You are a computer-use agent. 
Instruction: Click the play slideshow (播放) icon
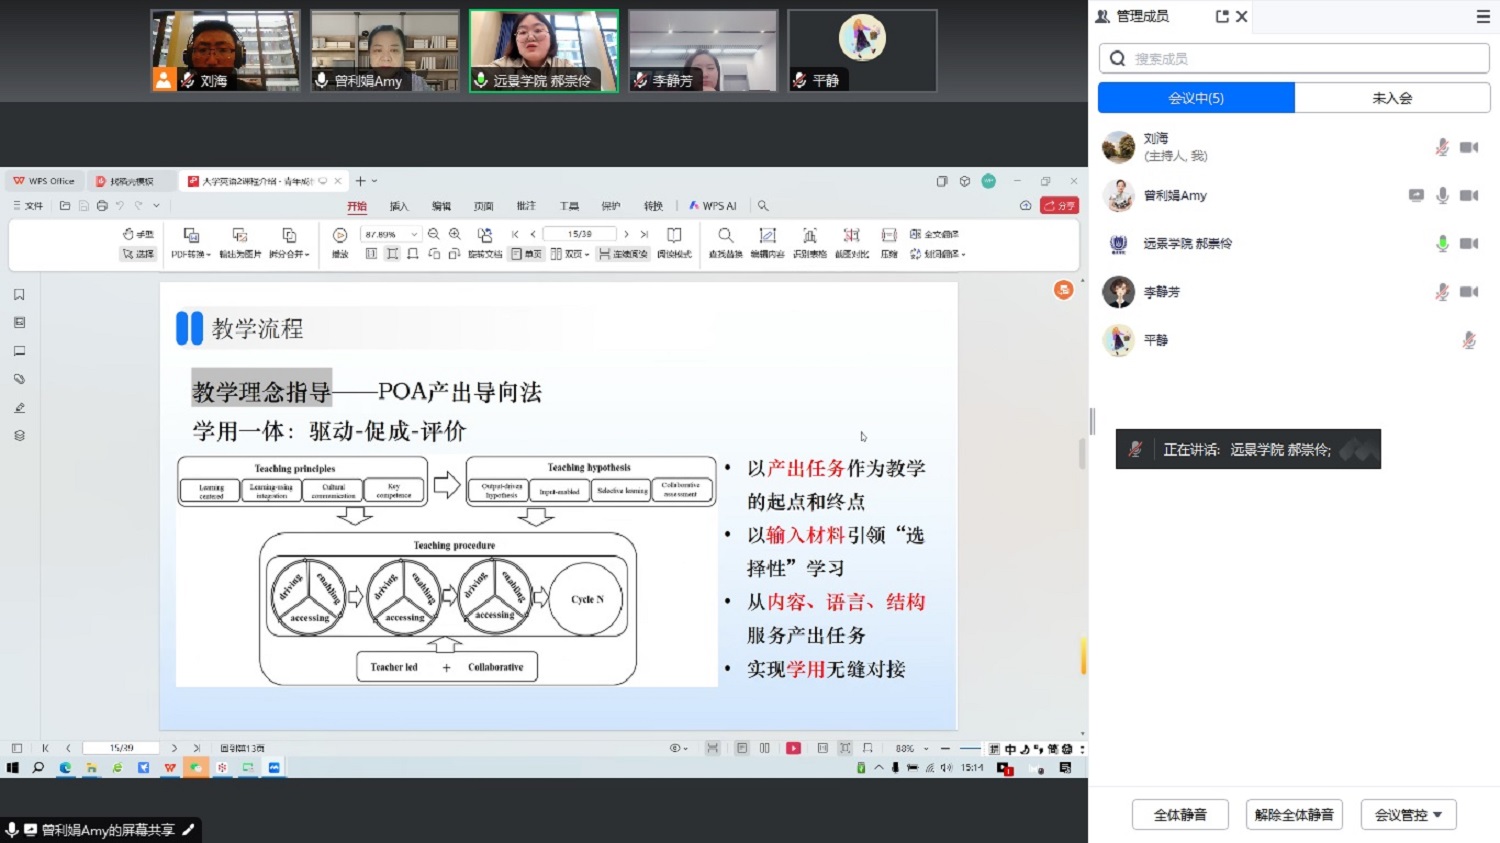point(340,235)
